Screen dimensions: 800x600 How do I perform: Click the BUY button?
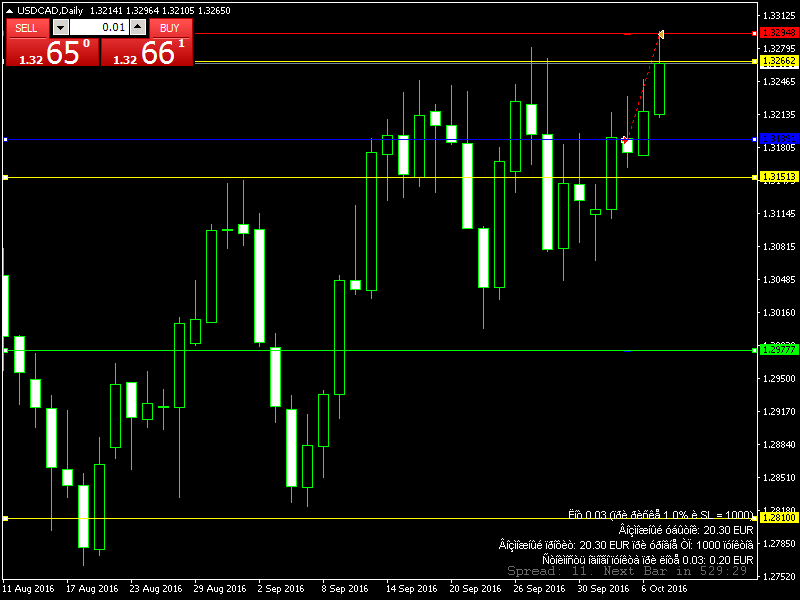pyautogui.click(x=170, y=28)
